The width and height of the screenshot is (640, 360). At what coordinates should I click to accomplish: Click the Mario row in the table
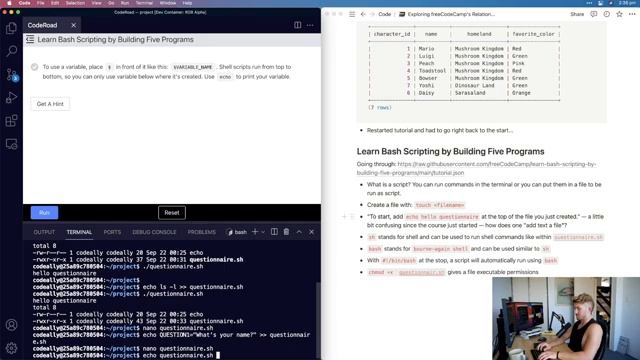[x=464, y=49]
